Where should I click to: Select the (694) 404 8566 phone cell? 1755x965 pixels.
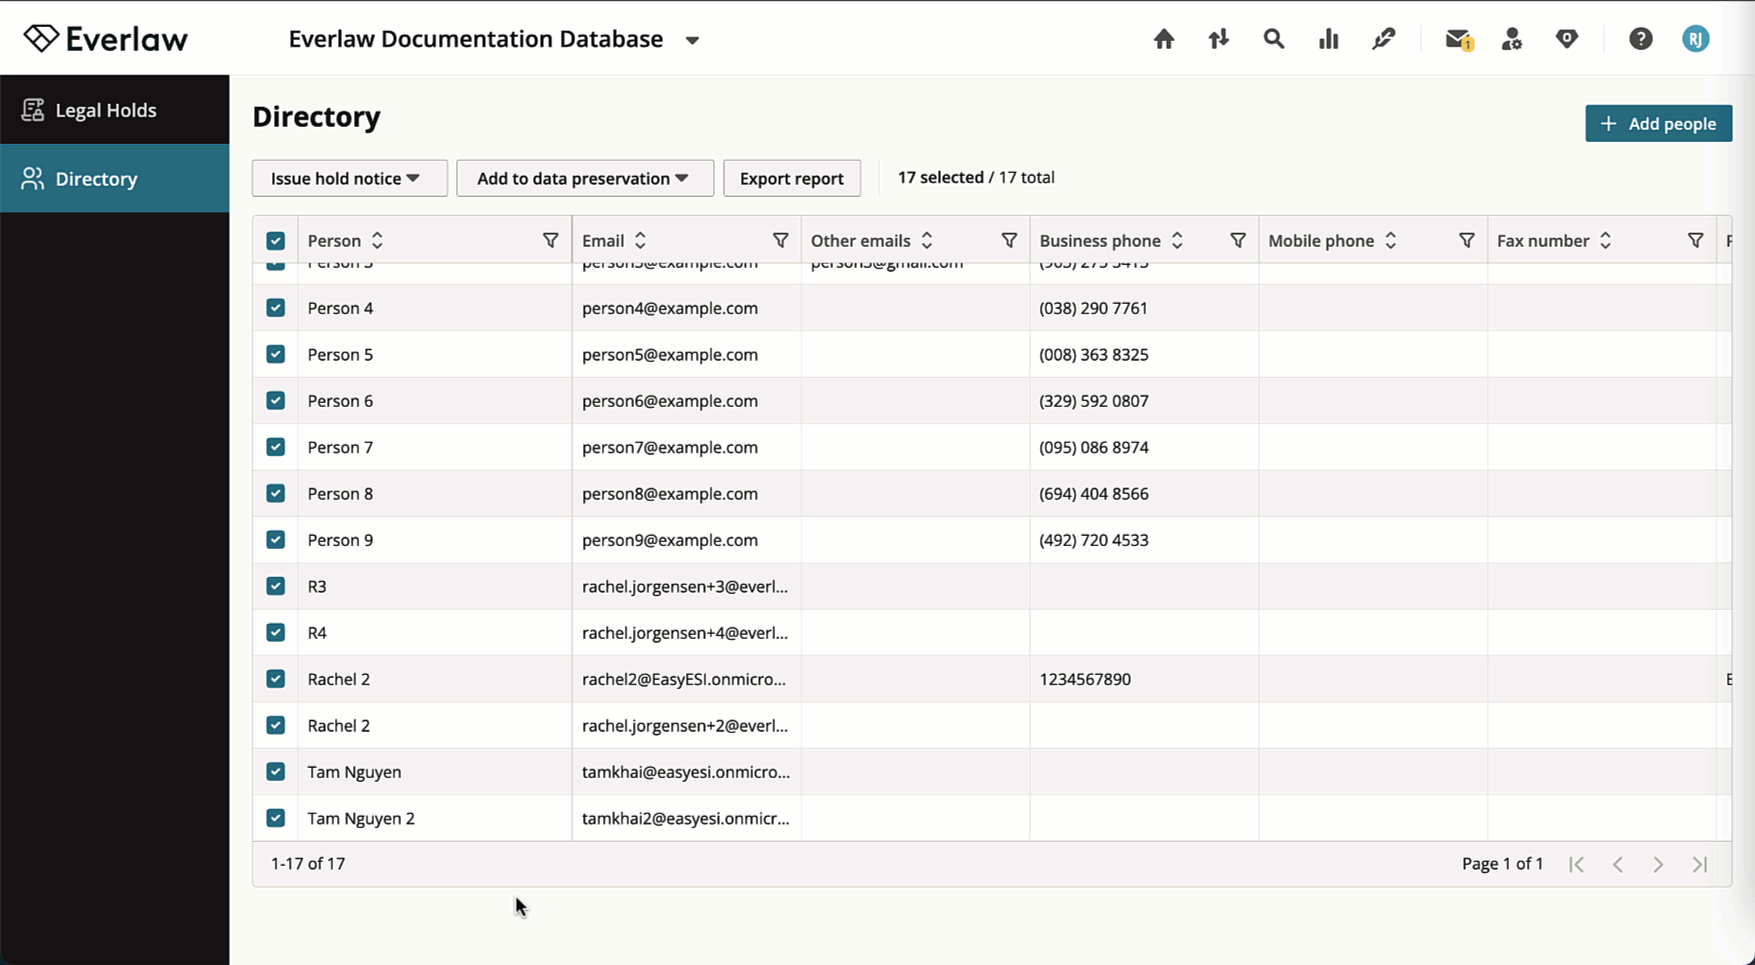[x=1144, y=493]
